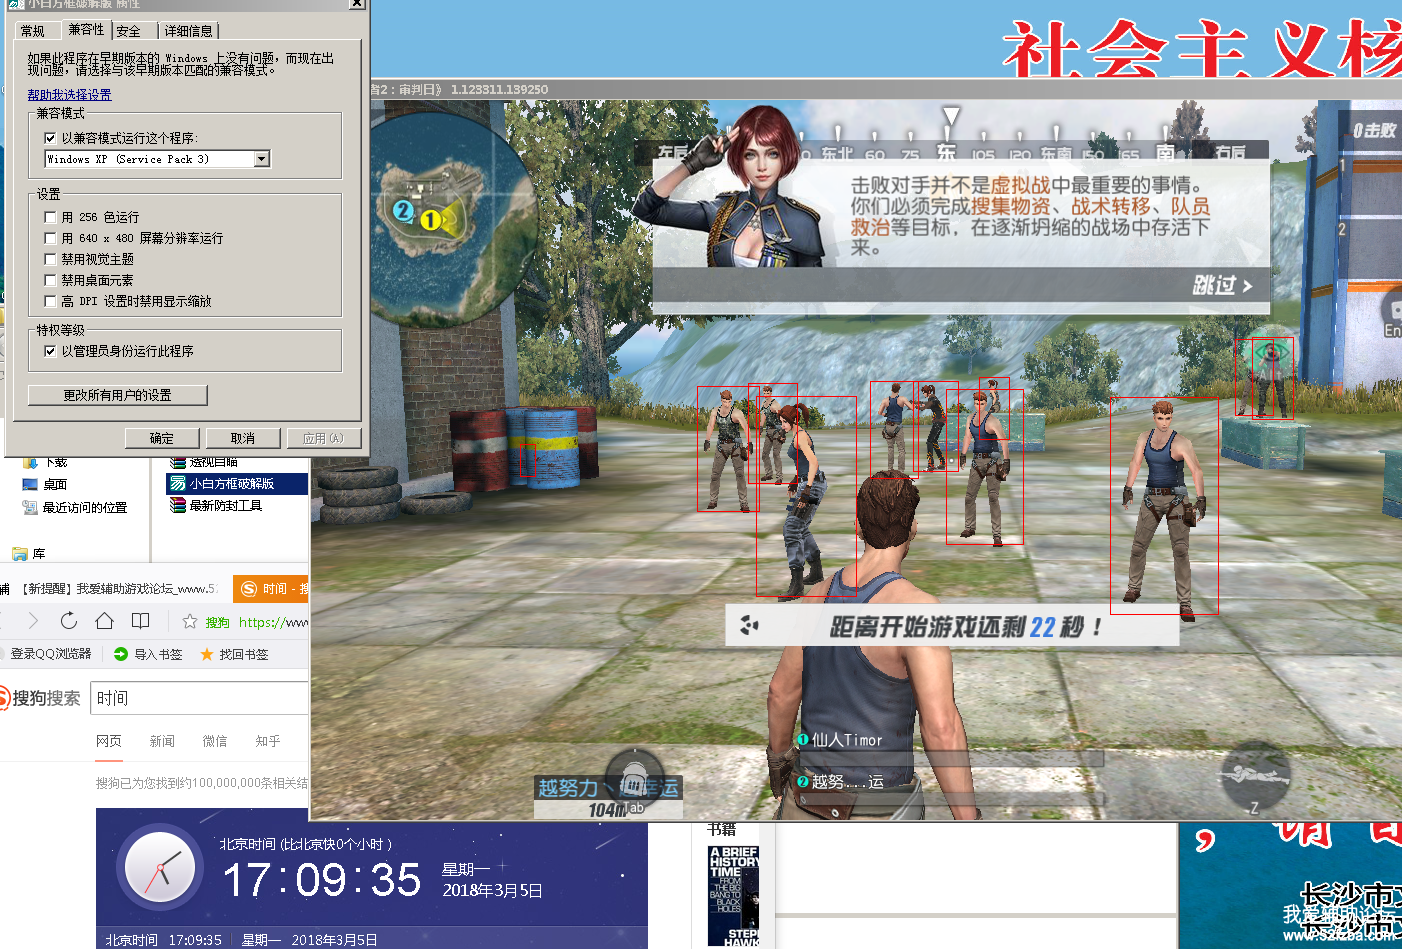Toggle 640 x 480 screen resolution checkbox
The image size is (1402, 949).
coord(50,238)
